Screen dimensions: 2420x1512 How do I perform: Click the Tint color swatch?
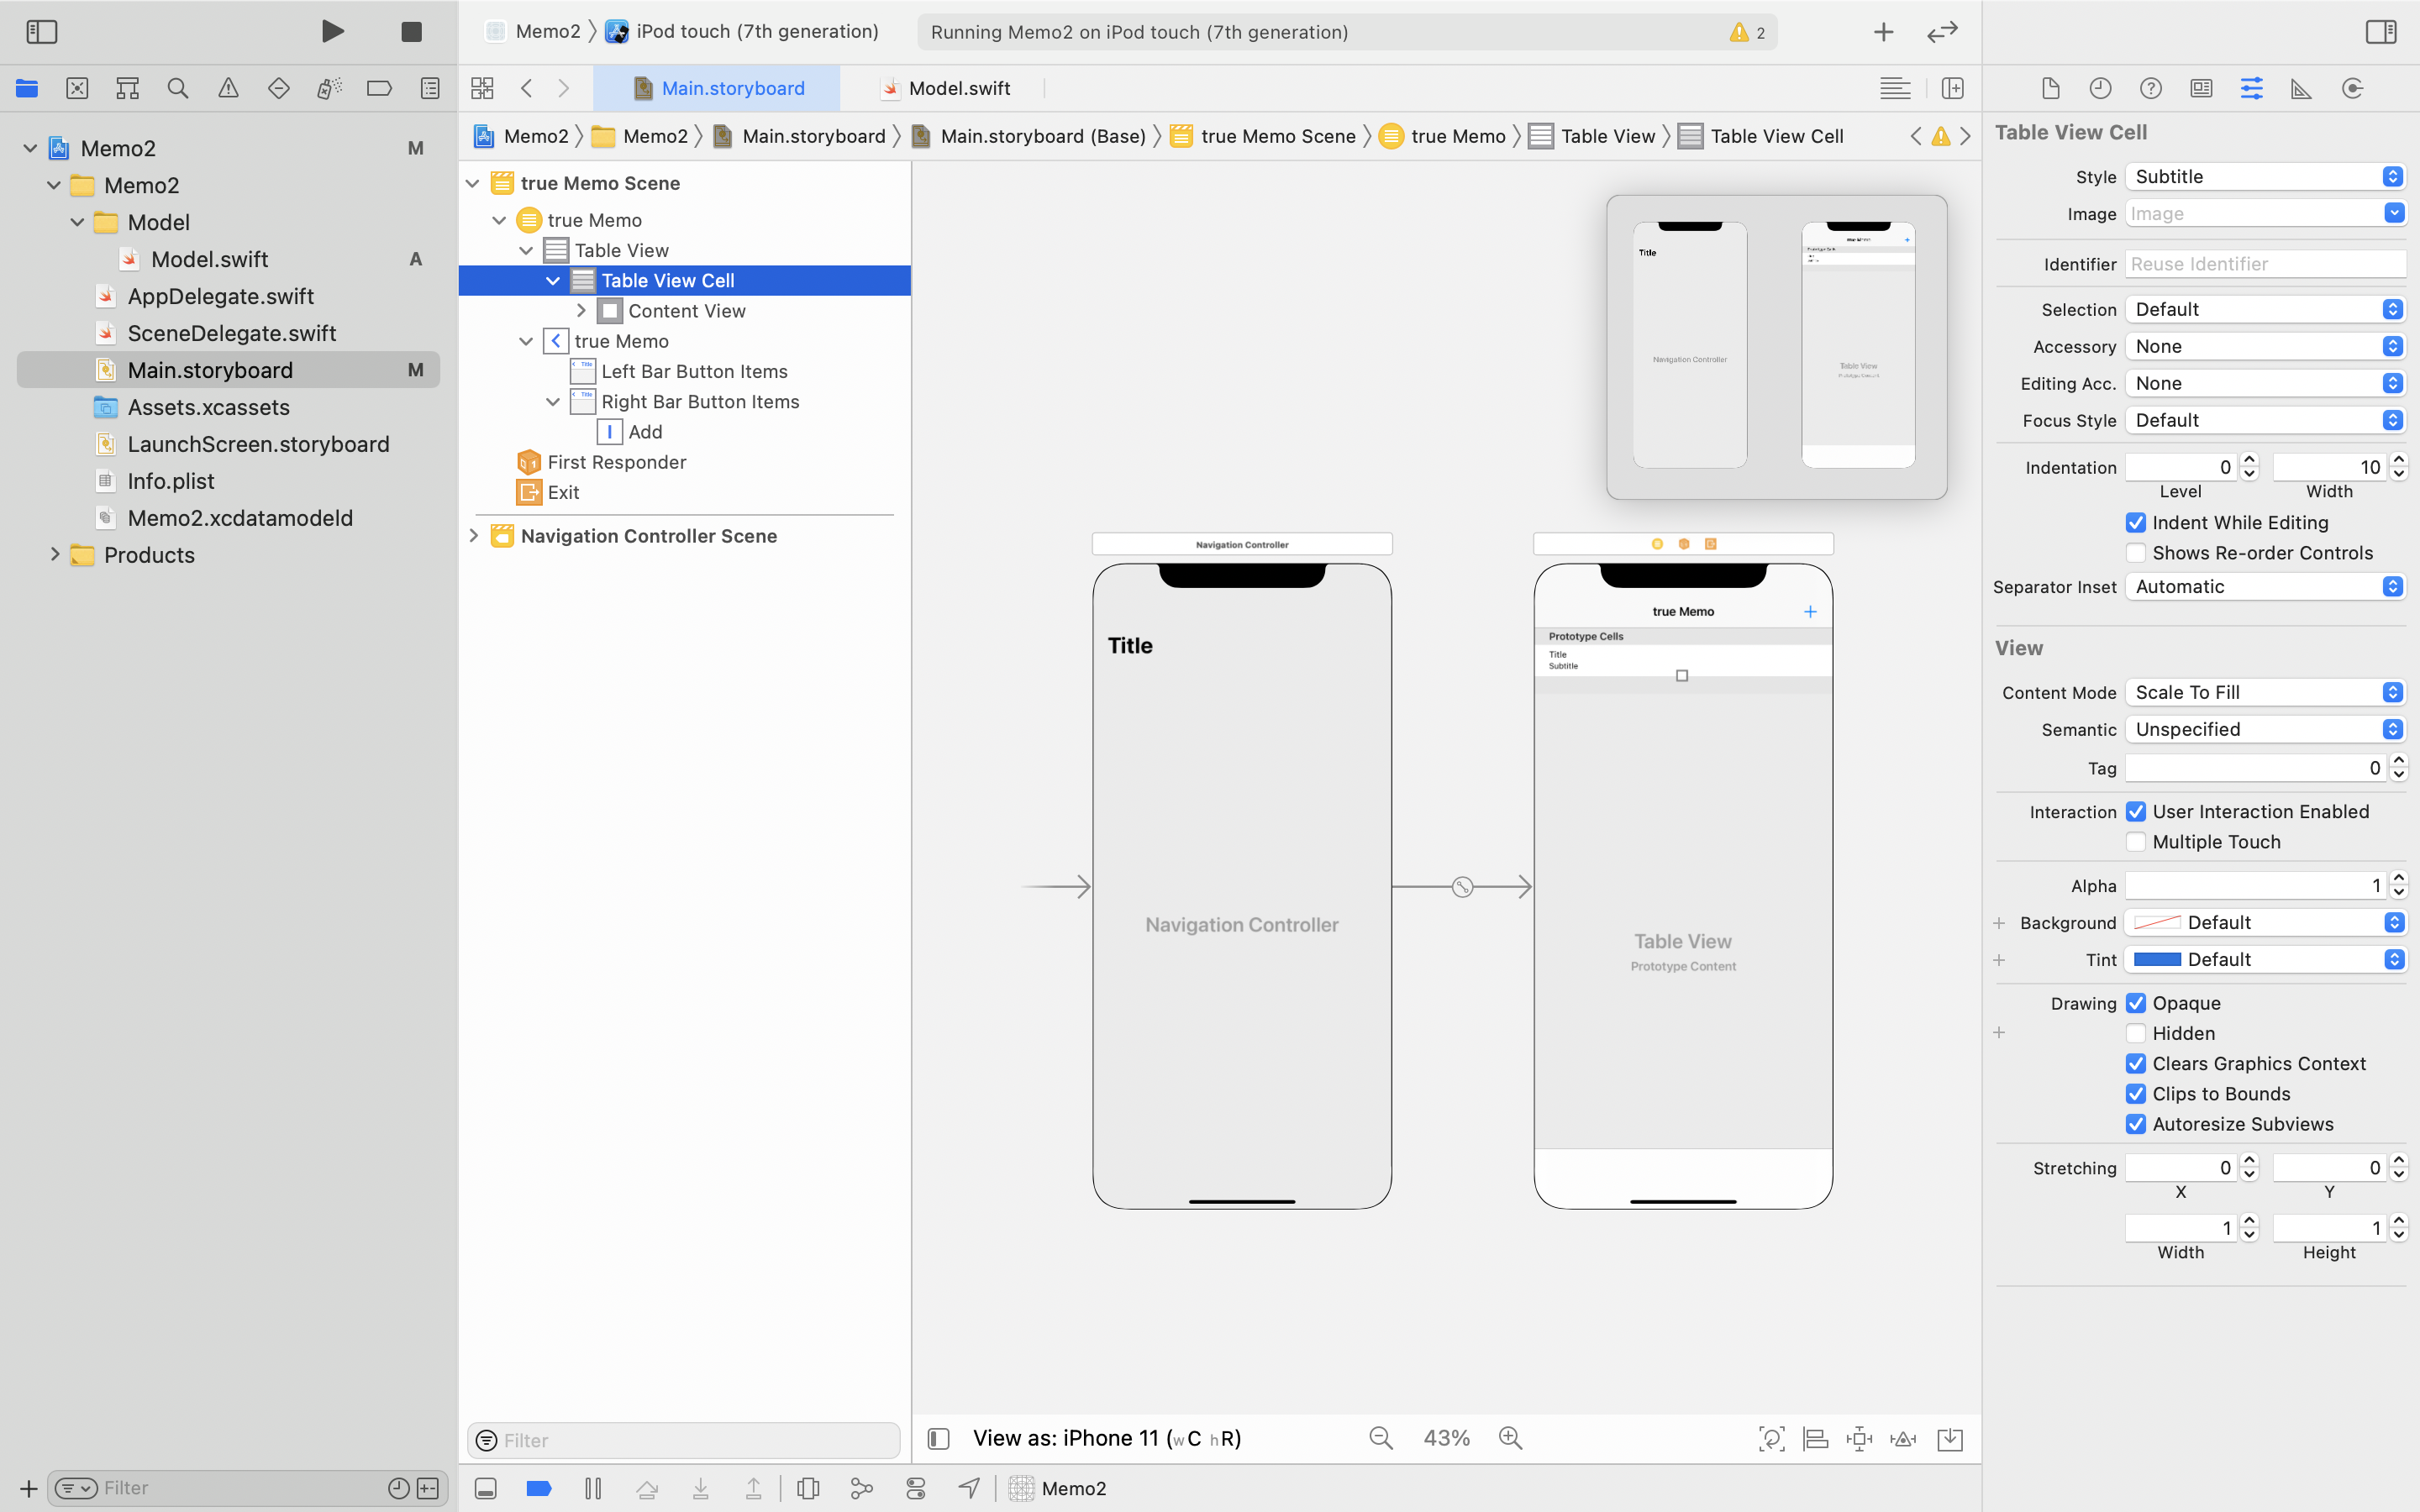pyautogui.click(x=2157, y=960)
